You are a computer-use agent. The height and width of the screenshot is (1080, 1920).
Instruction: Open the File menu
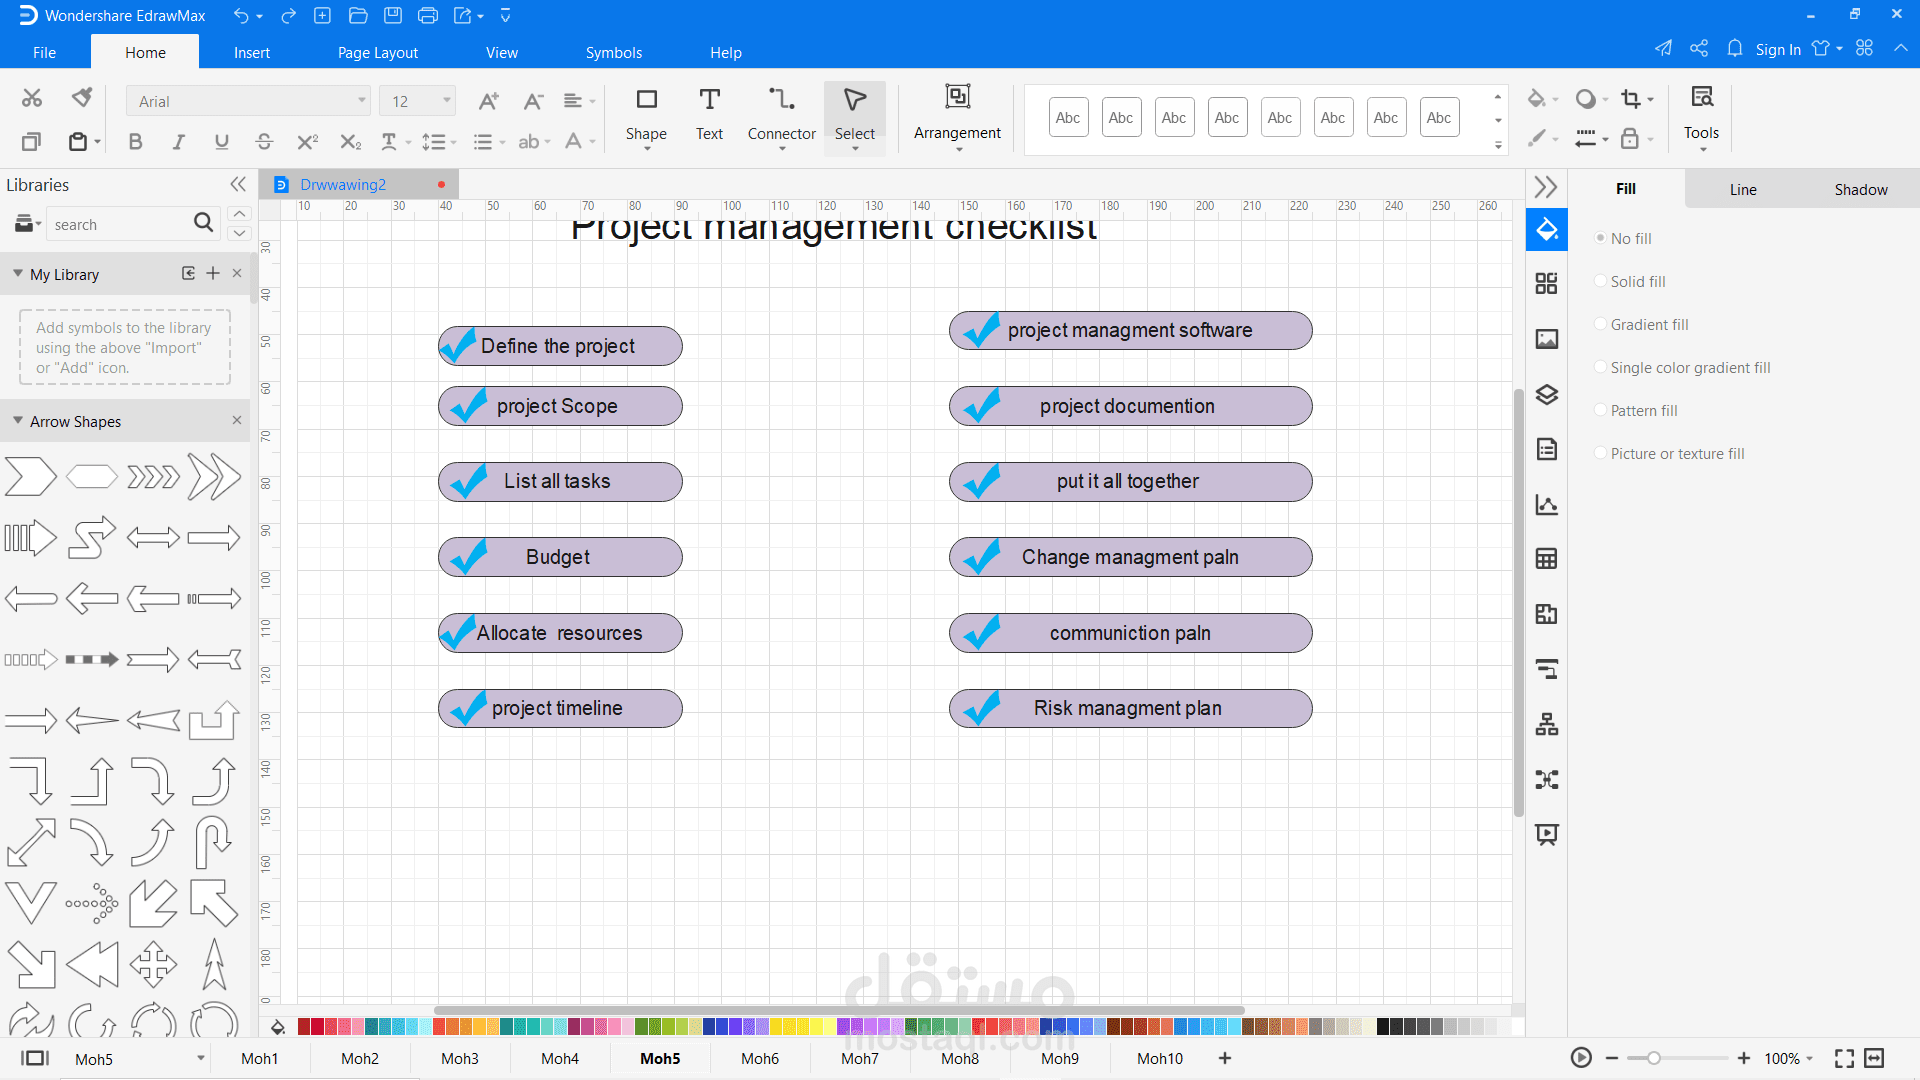pos(44,52)
